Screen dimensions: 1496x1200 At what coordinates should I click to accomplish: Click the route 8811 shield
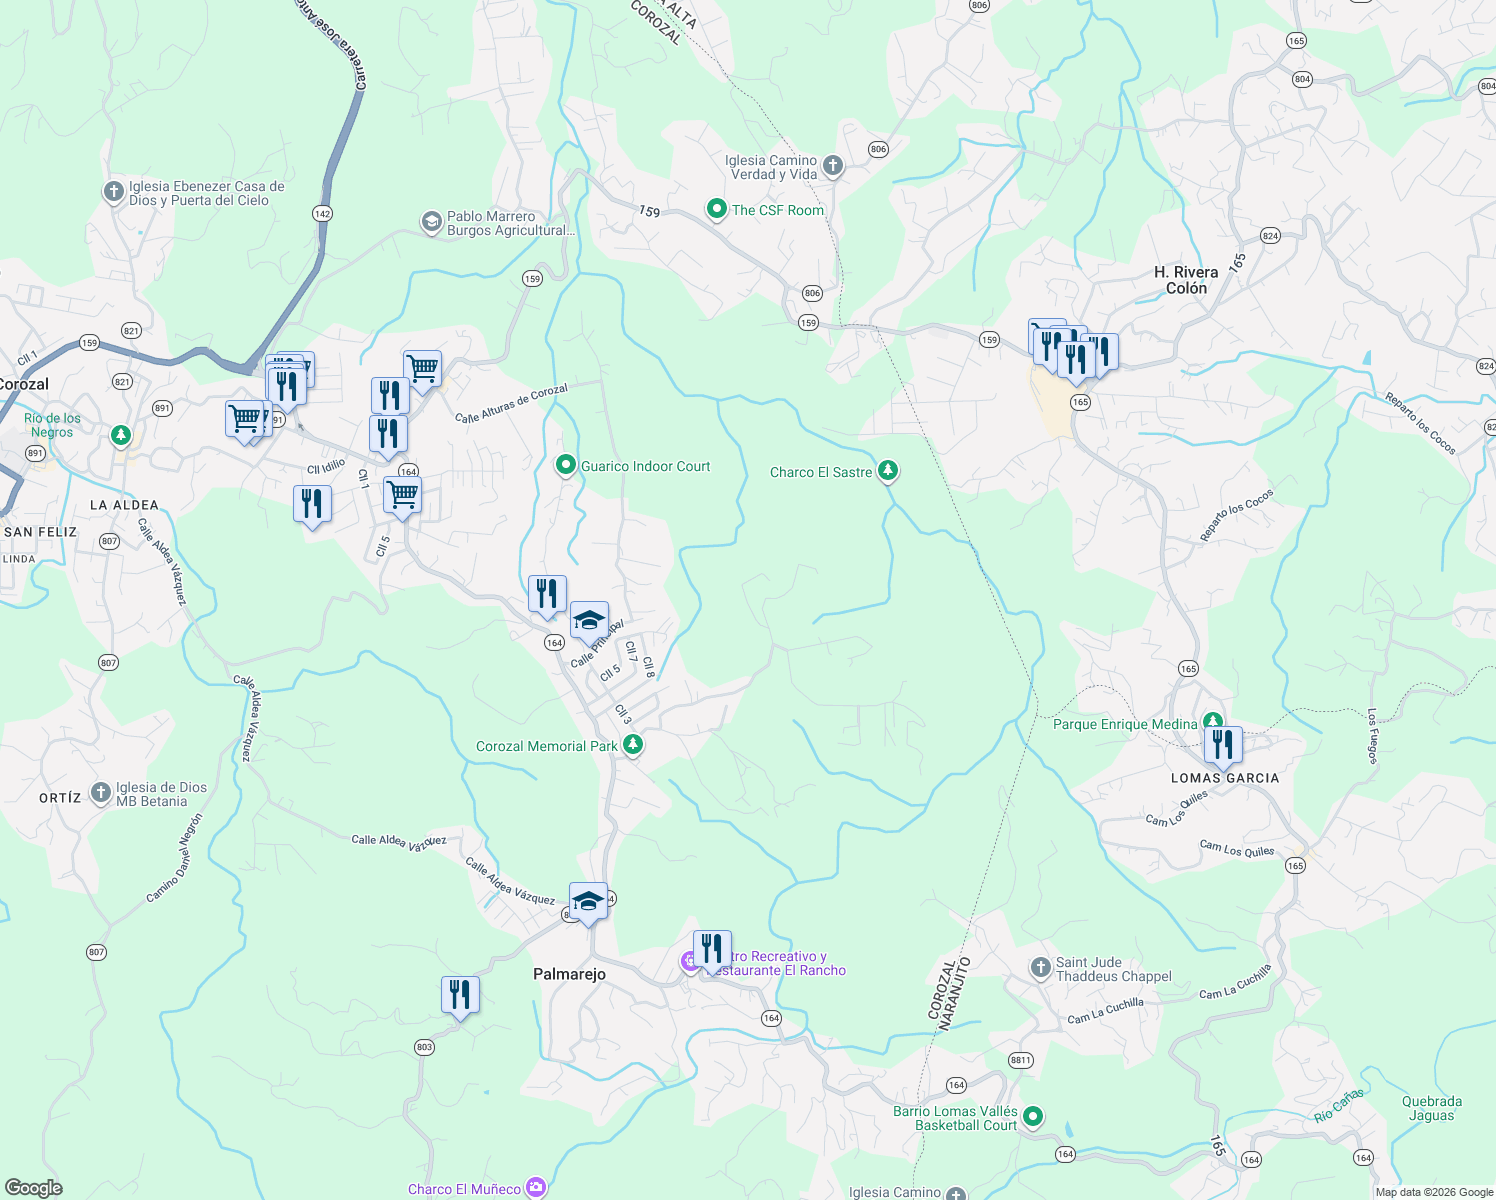tap(1020, 1060)
